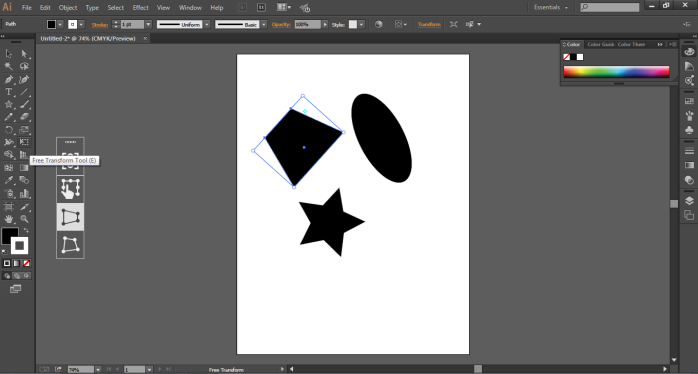Open the Brushes panel from dock

pos(689,116)
